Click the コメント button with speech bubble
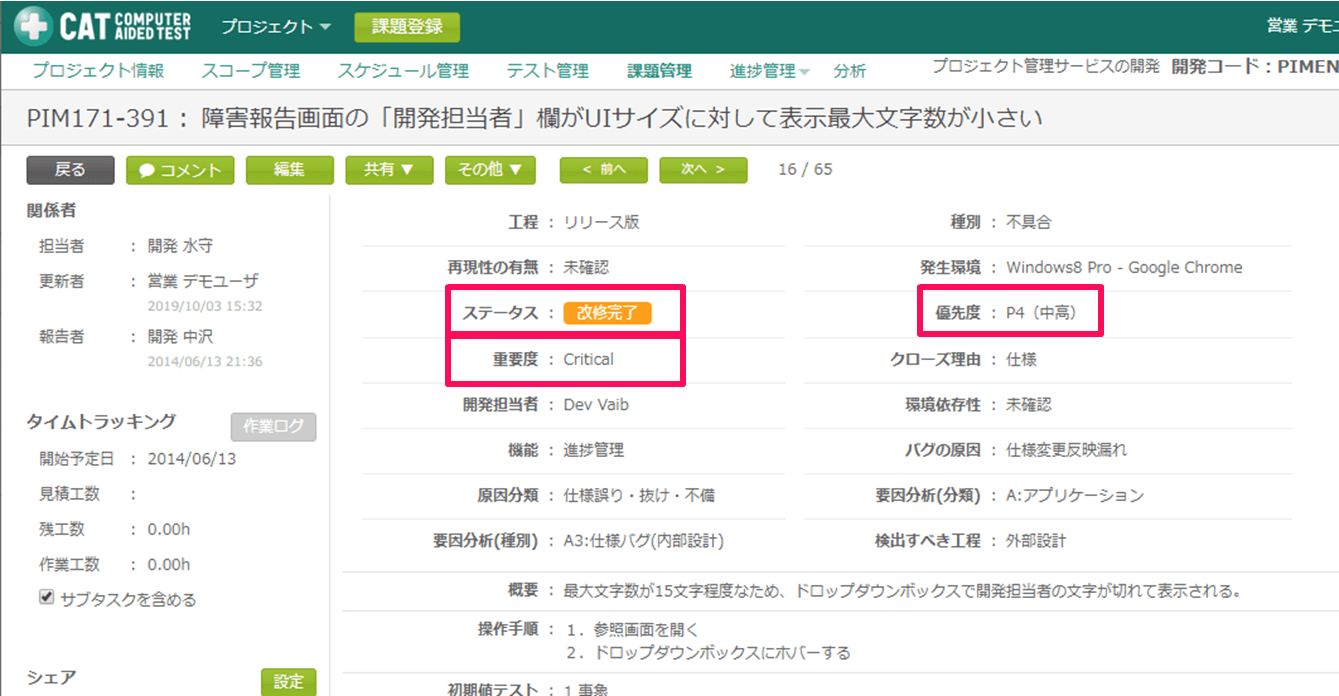Viewport: 1339px width, 696px height. (x=180, y=170)
